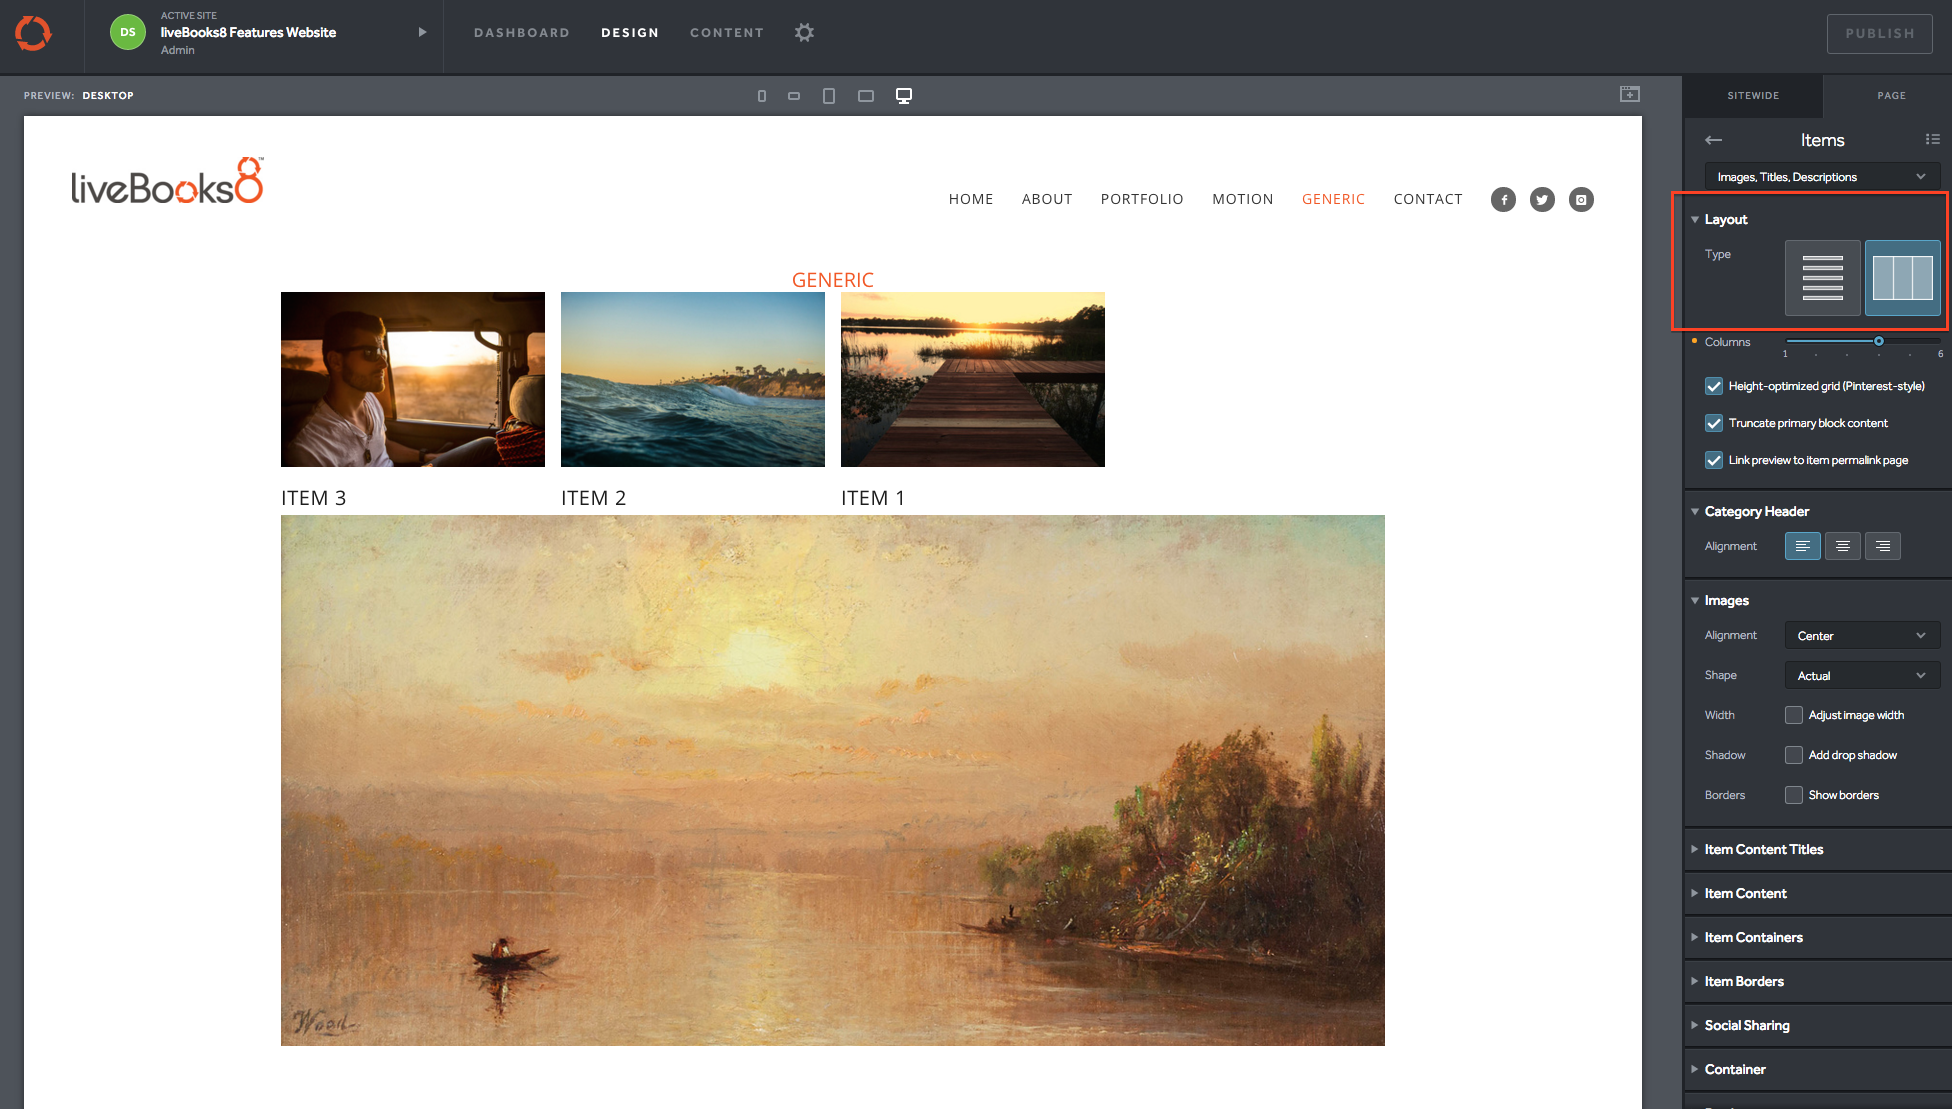
Task: Click the Columns slider track
Action: pyautogui.click(x=1830, y=342)
